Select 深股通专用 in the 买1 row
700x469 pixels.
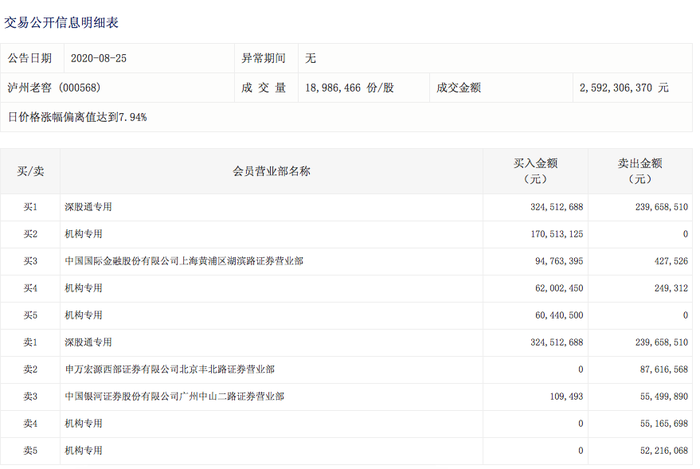(88, 207)
